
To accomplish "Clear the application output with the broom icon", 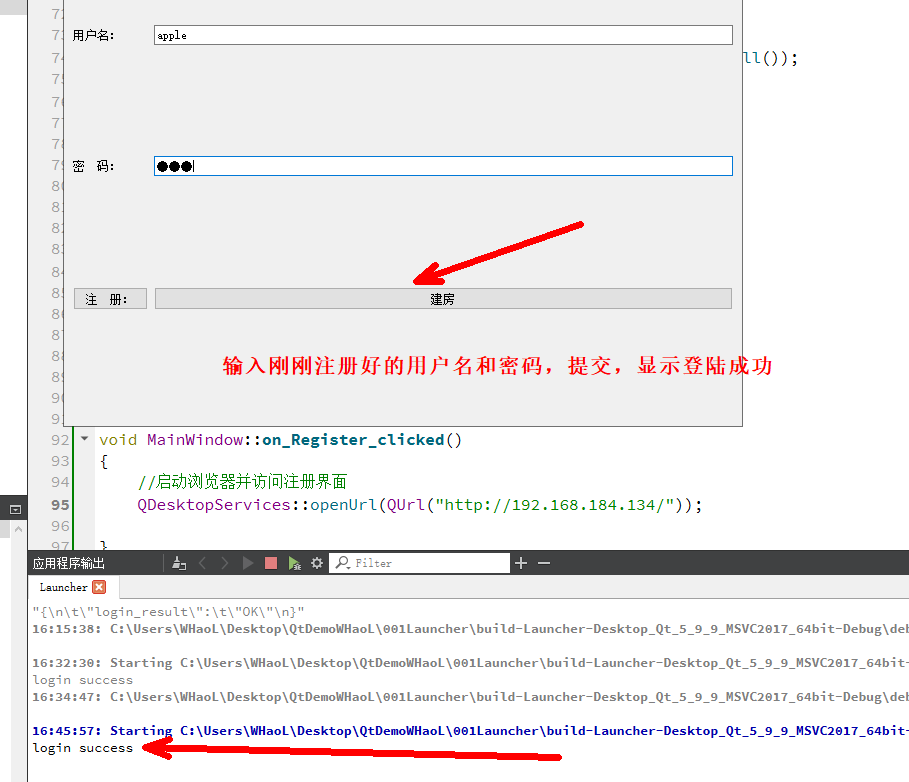I will pos(178,563).
